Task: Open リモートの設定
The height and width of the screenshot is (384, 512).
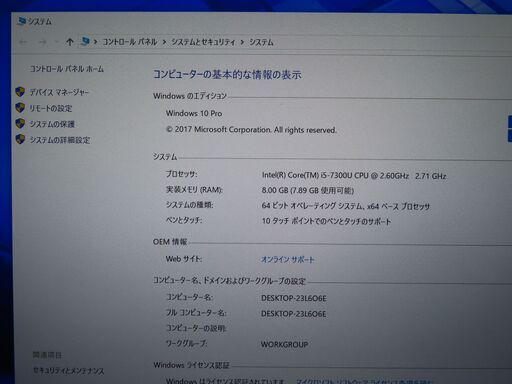Action: pos(51,108)
